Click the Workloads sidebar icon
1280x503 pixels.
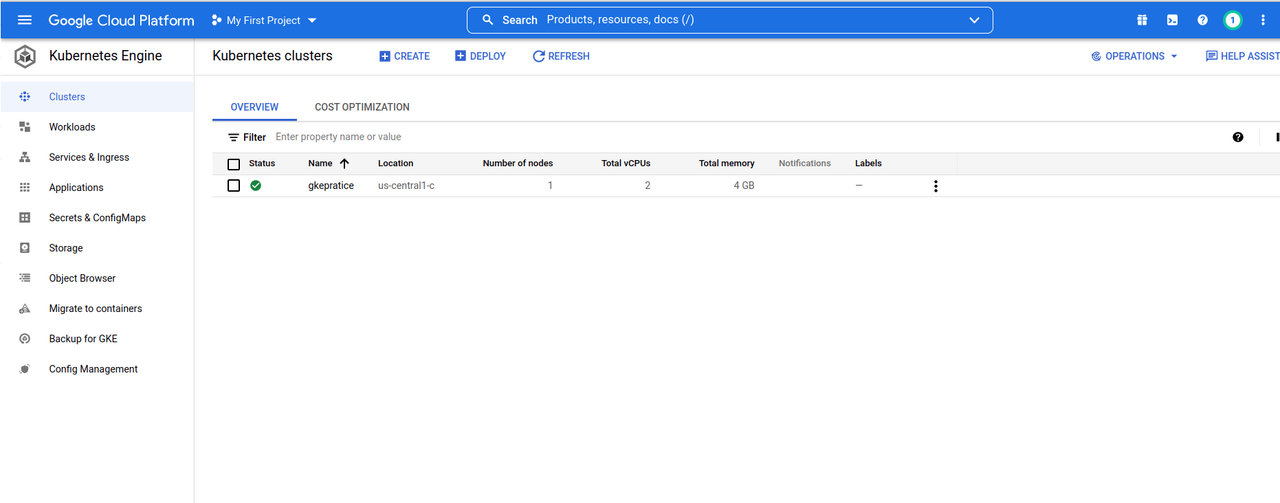click(25, 127)
